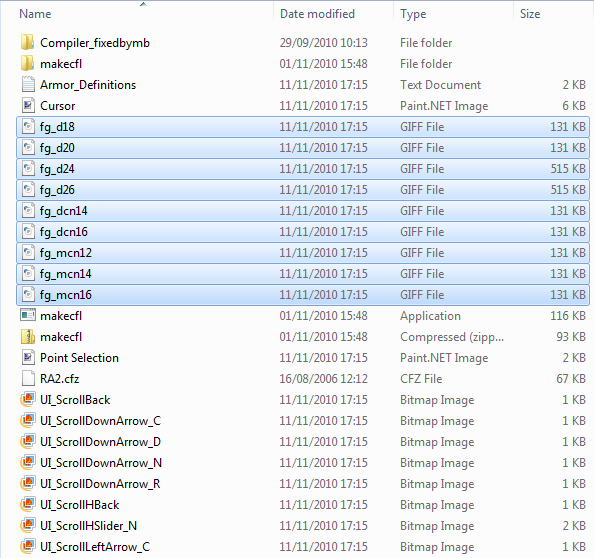Click the fg_dcn14 file name
Viewport: 594px width, 558px height.
(64, 211)
